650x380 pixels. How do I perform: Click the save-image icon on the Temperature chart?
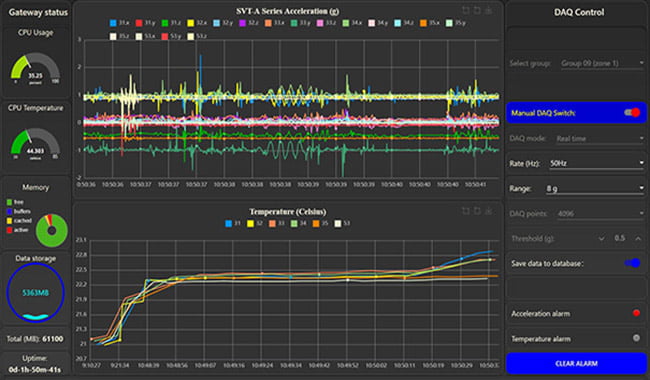488,211
